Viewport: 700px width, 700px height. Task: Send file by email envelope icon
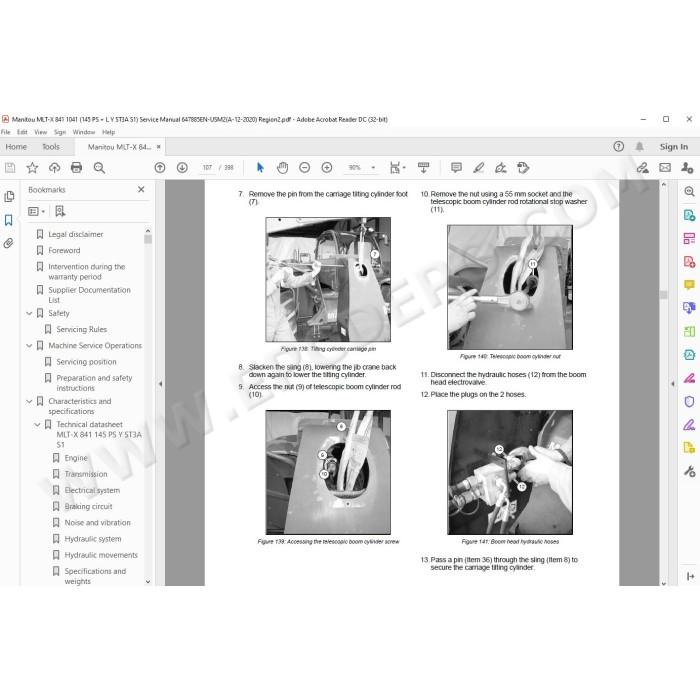(x=665, y=168)
